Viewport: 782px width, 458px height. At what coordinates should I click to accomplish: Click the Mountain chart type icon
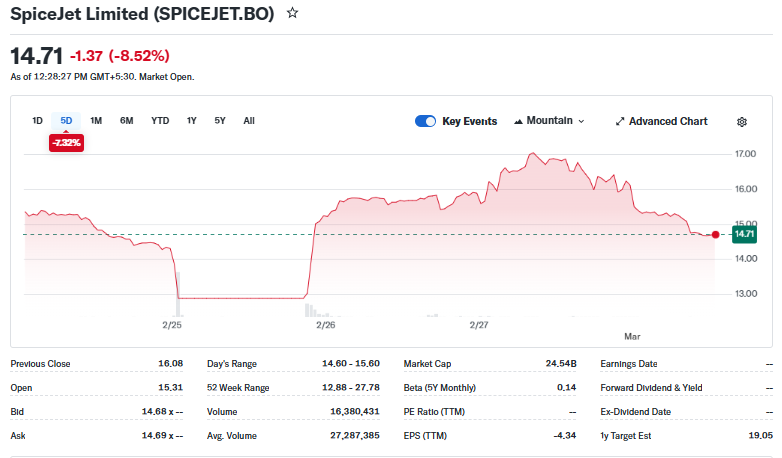(518, 121)
